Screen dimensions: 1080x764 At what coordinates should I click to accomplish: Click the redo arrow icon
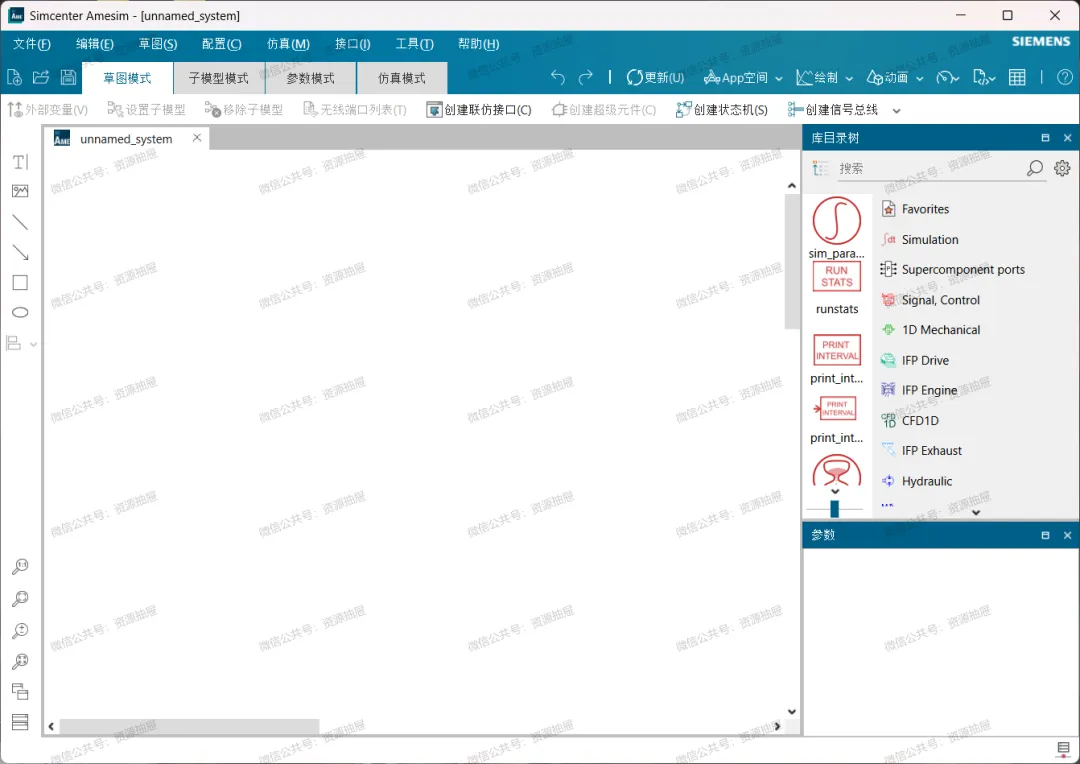[585, 78]
